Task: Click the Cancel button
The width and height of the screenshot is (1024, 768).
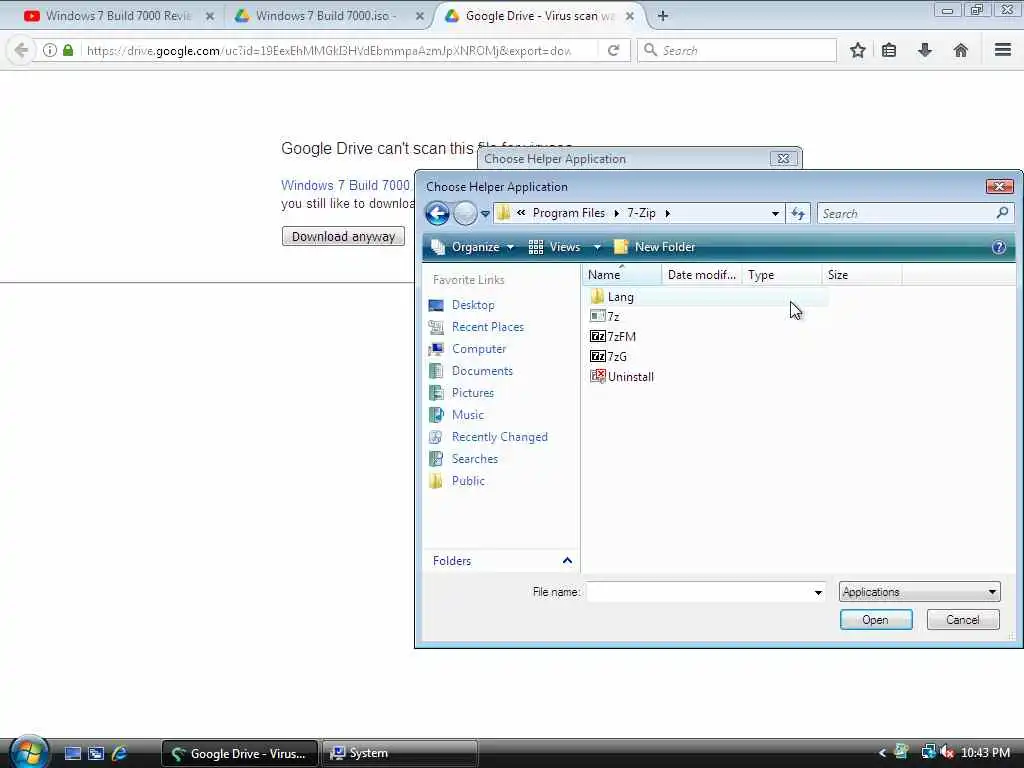Action: click(x=963, y=620)
